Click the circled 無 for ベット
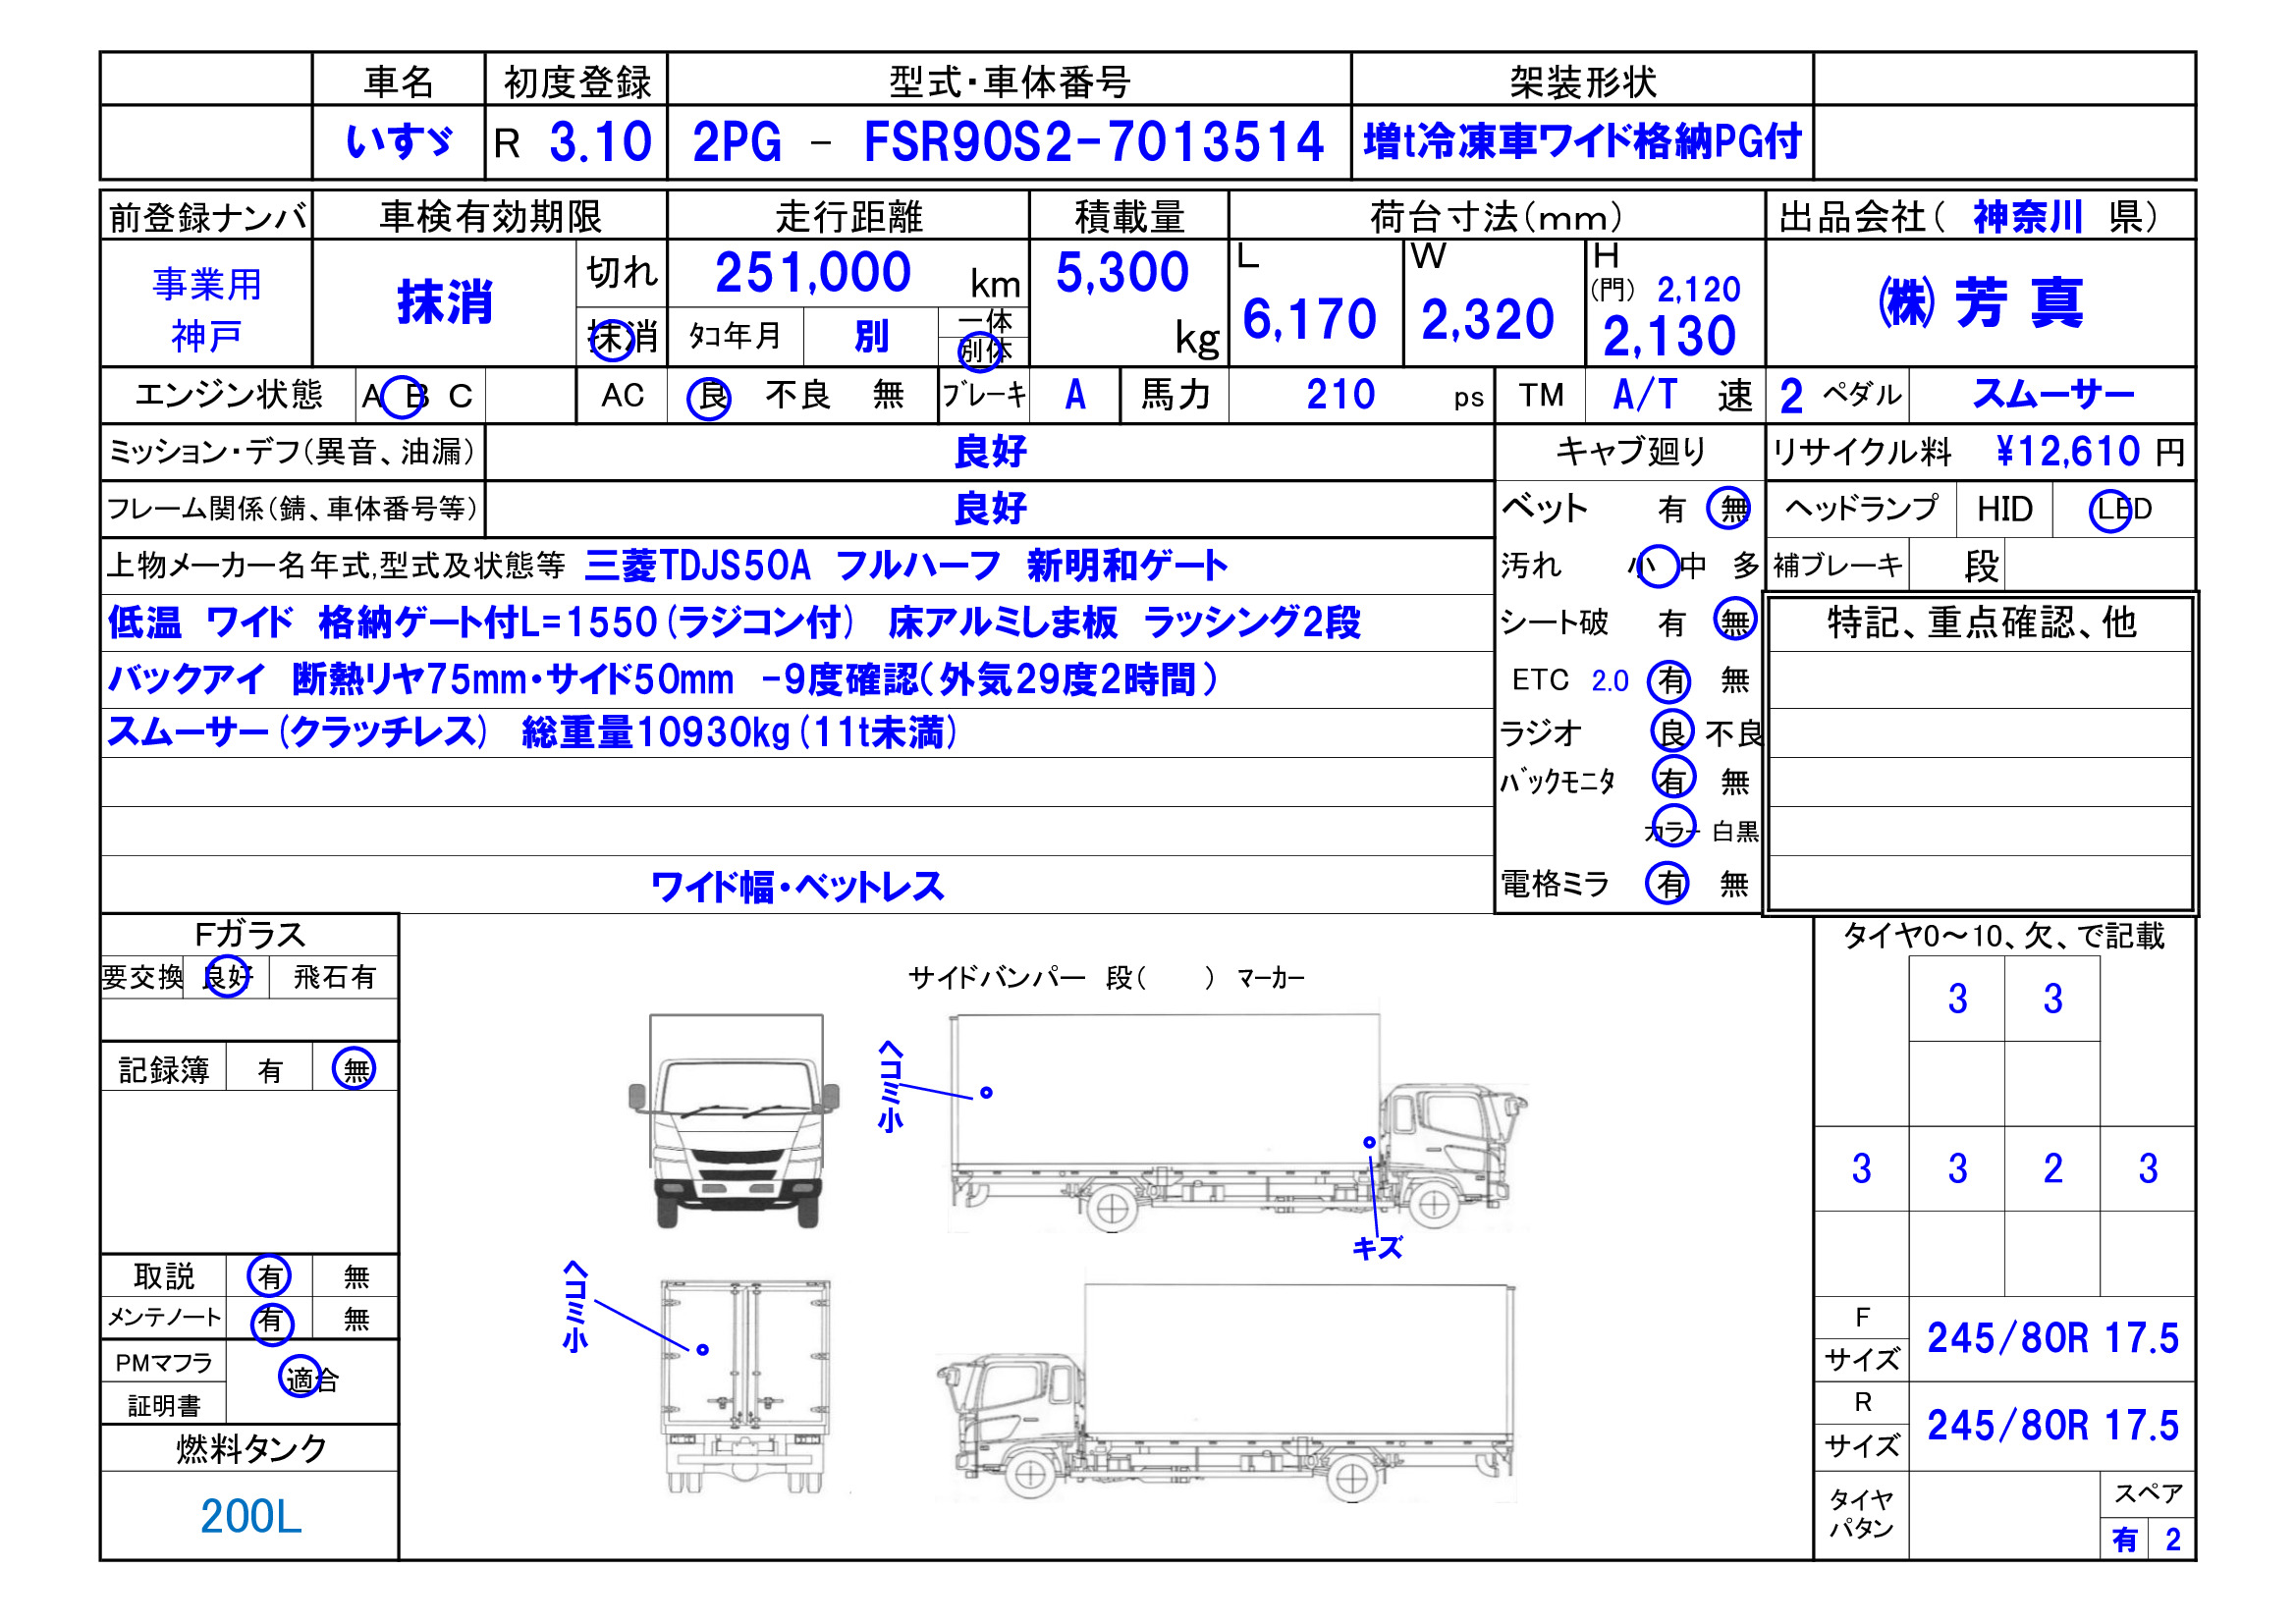This screenshot has width=2296, height=1623. (1729, 508)
